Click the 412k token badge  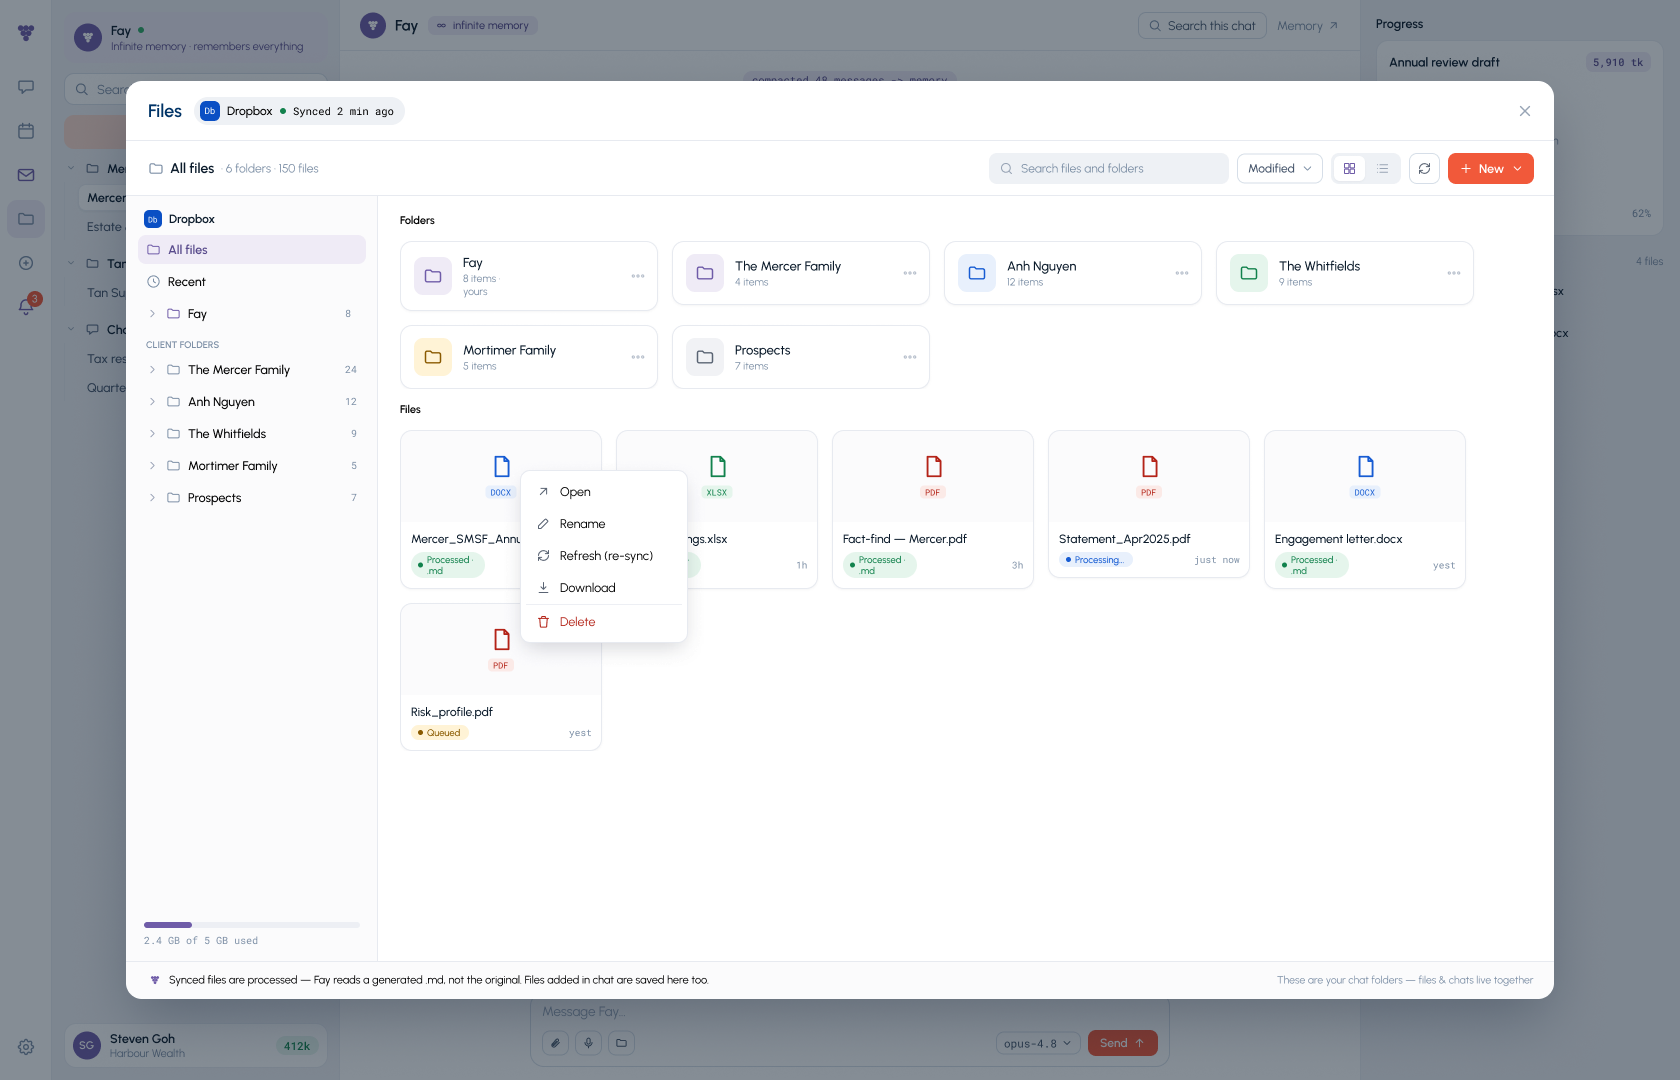coord(297,1046)
